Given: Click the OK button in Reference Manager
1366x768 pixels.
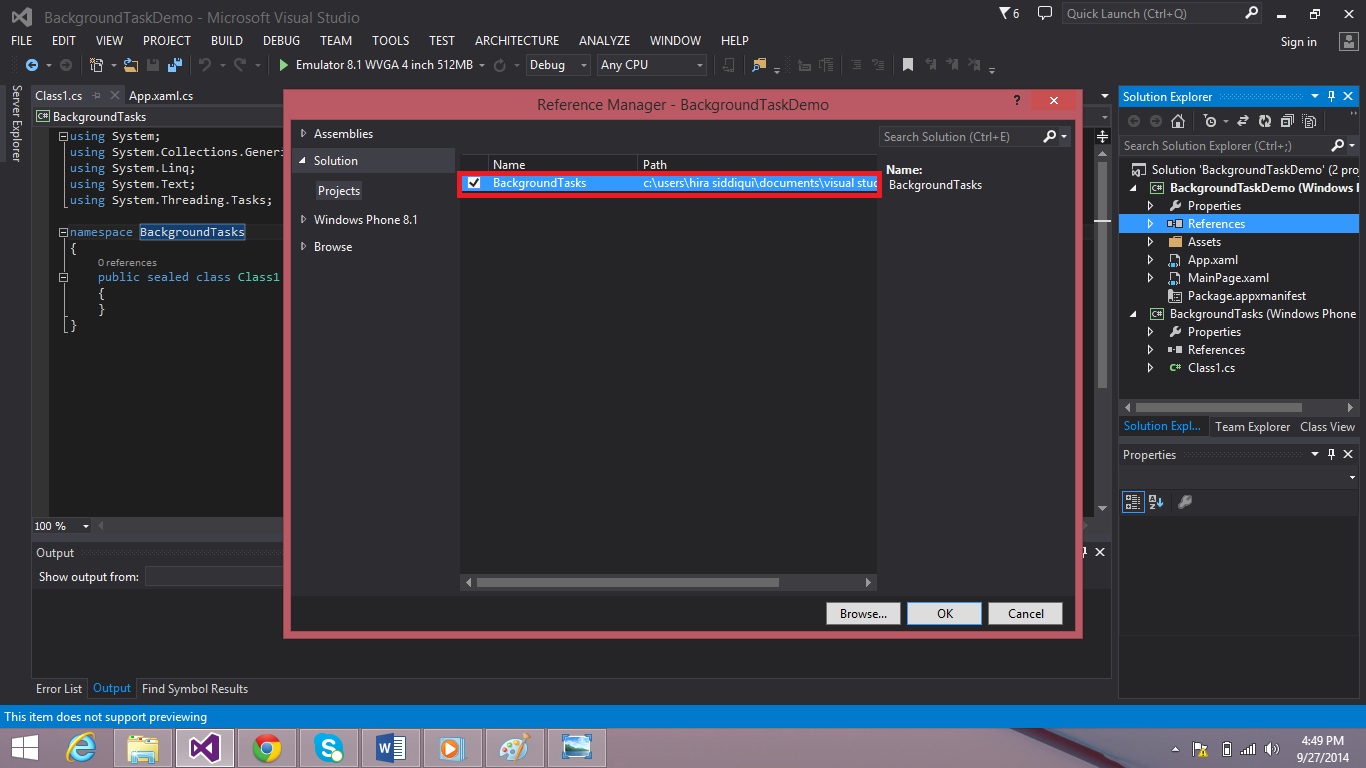Looking at the screenshot, I should (x=945, y=614).
